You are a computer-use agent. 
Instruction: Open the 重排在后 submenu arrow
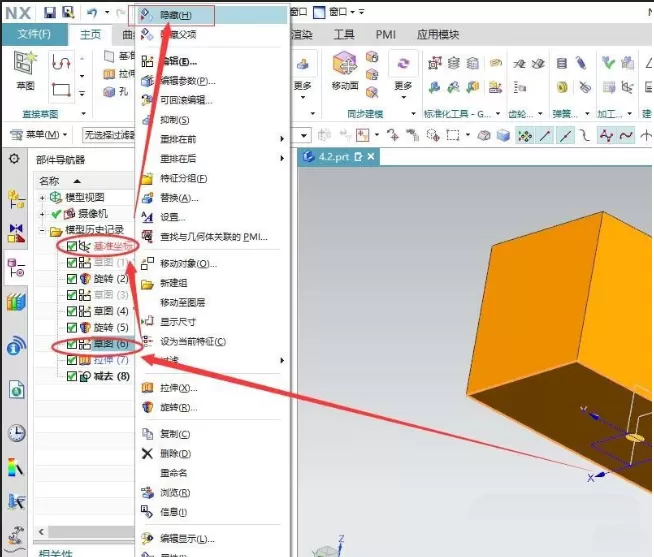[282, 158]
